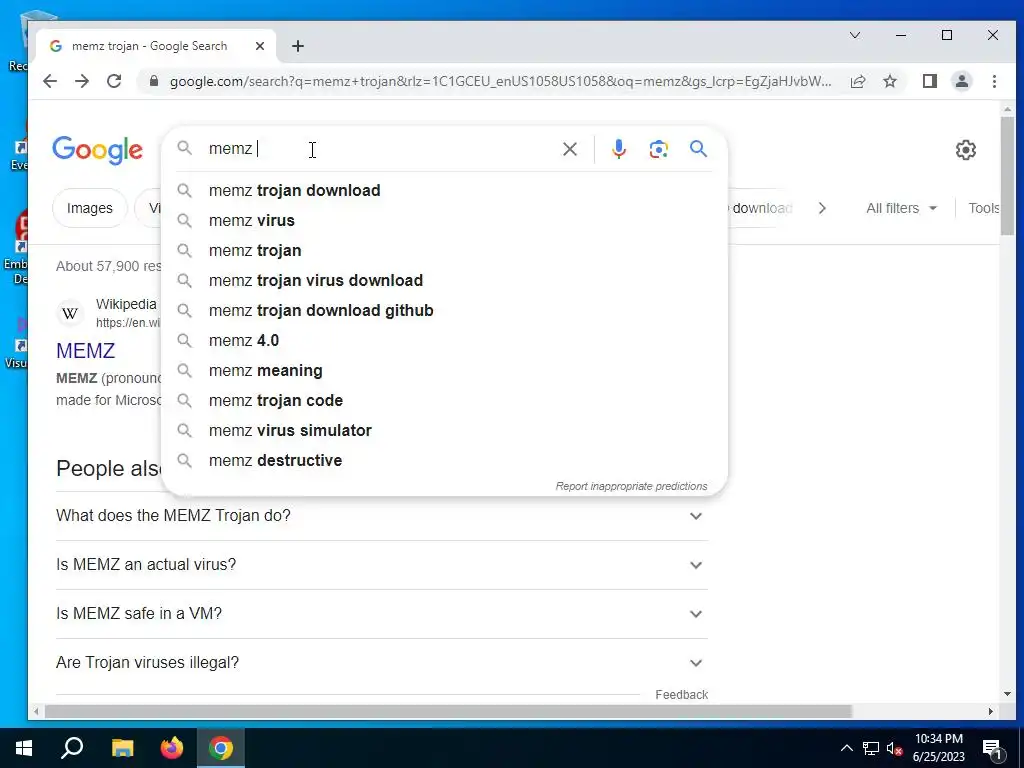This screenshot has width=1024, height=768.
Task: Share this page icon in address bar
Action: pyautogui.click(x=857, y=81)
